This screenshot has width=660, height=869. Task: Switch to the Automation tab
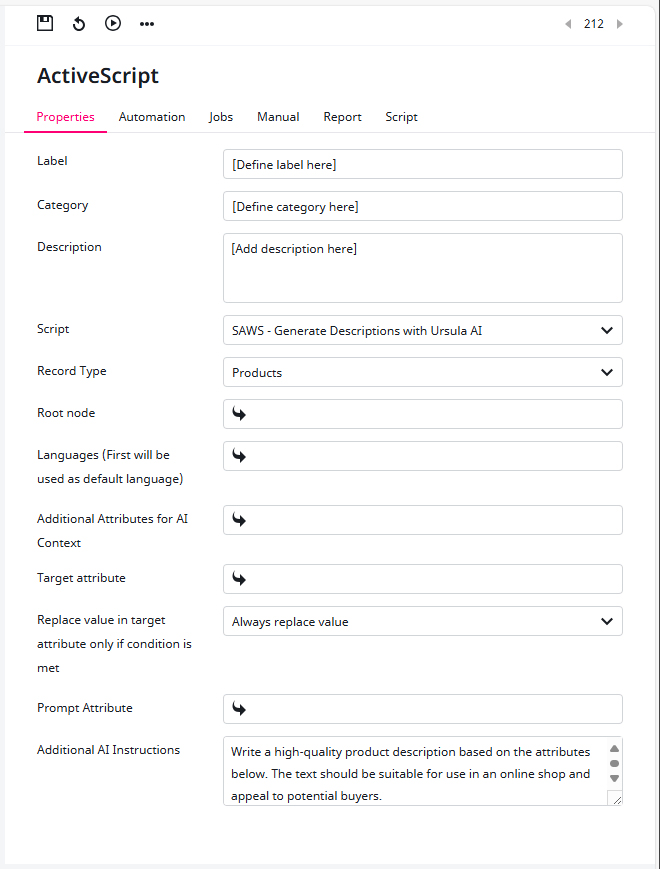(152, 117)
